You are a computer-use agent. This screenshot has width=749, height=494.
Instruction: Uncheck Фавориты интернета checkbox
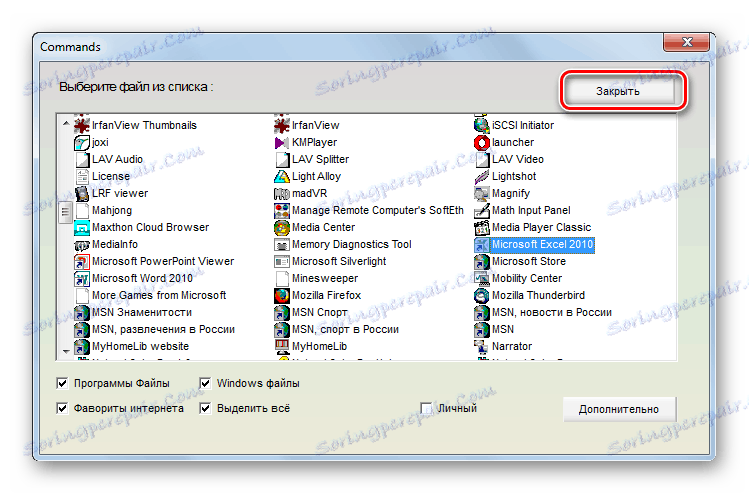coord(62,408)
